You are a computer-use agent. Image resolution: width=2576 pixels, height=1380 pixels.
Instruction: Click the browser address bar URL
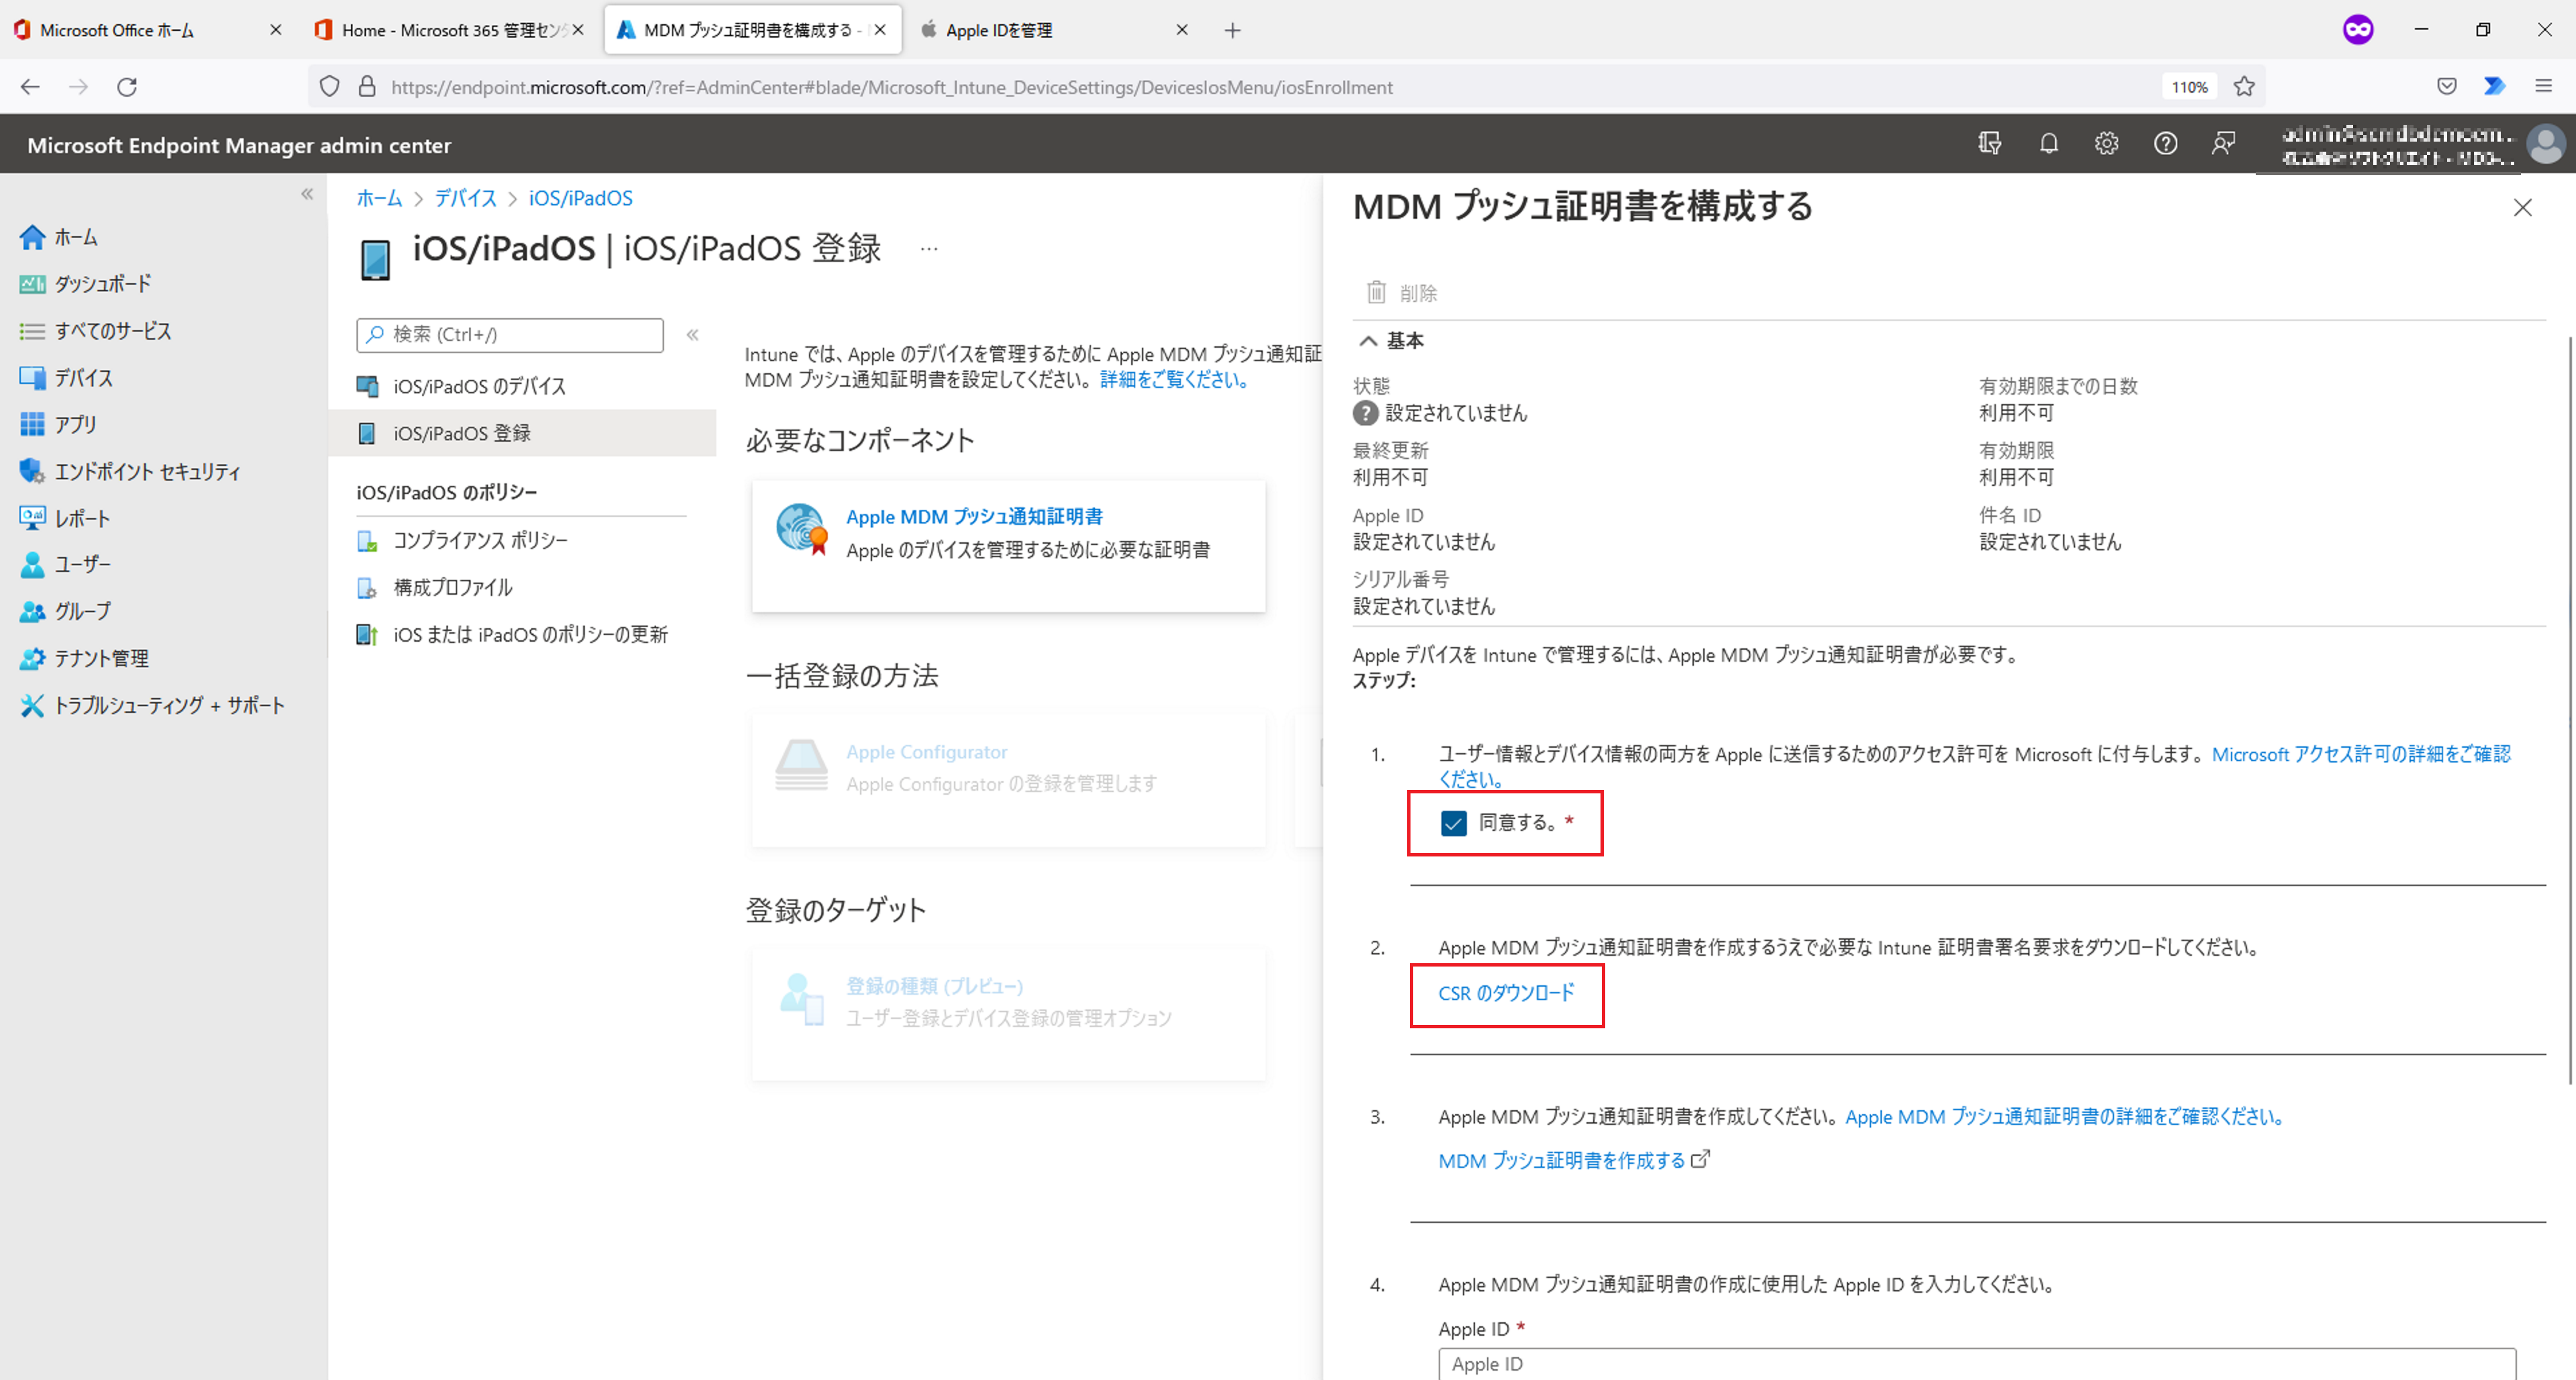(x=891, y=87)
